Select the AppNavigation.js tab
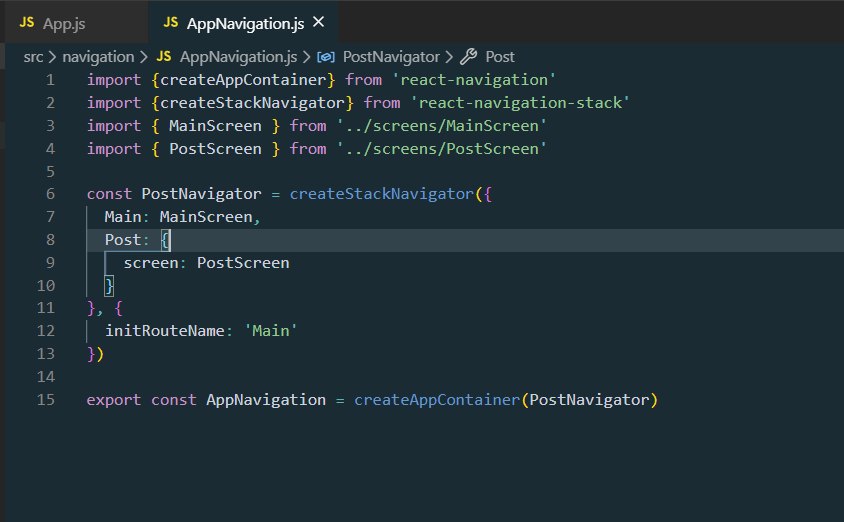The image size is (844, 522). pos(245,23)
